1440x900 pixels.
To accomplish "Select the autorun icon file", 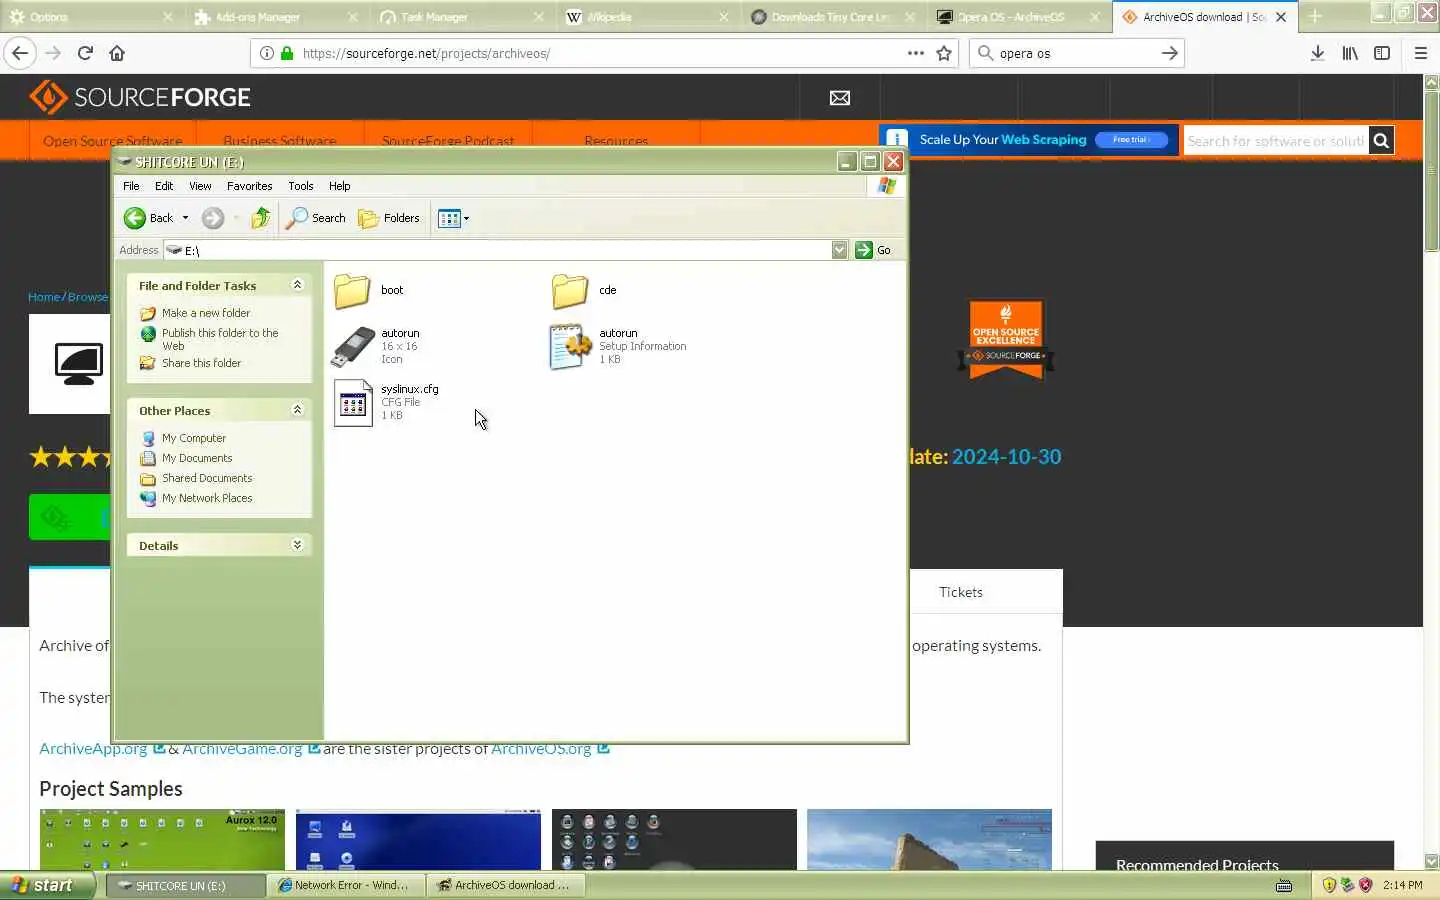I will [x=377, y=346].
